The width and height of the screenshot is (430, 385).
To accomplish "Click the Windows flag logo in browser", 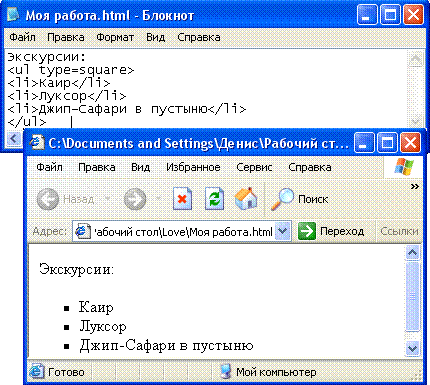I will point(404,167).
